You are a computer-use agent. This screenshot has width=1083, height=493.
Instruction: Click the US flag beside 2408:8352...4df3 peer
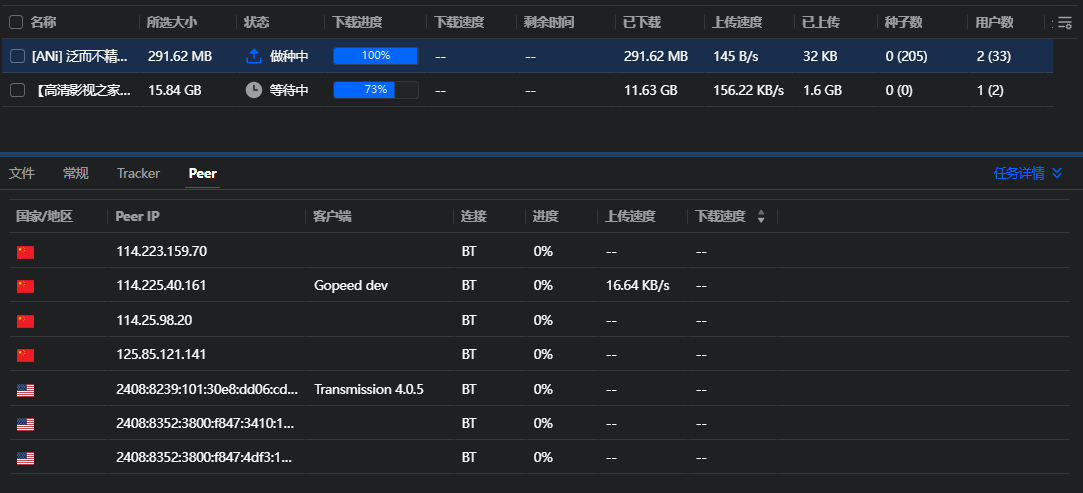tap(26, 458)
